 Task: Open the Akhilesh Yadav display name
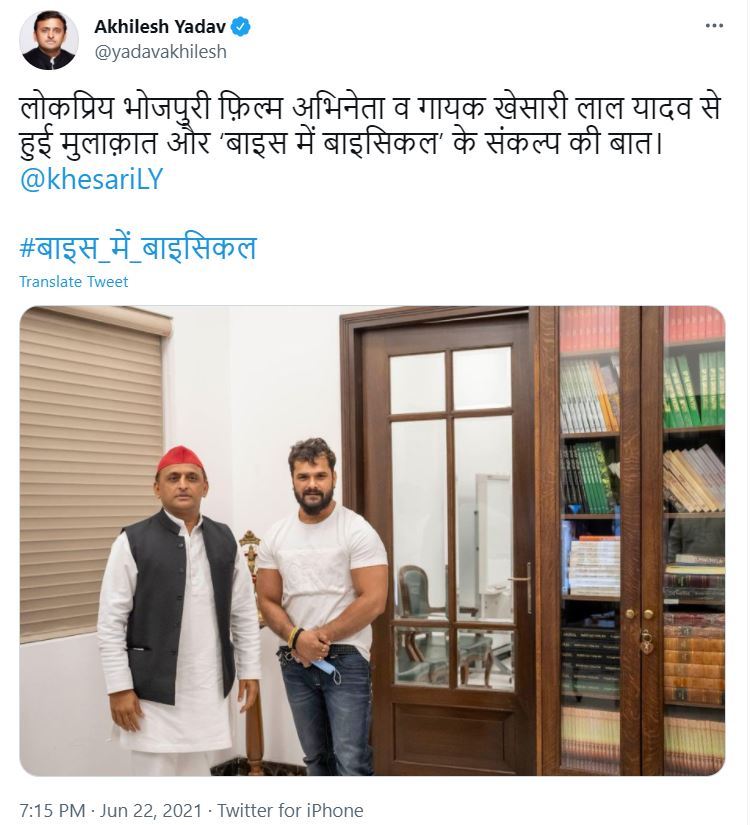point(160,26)
